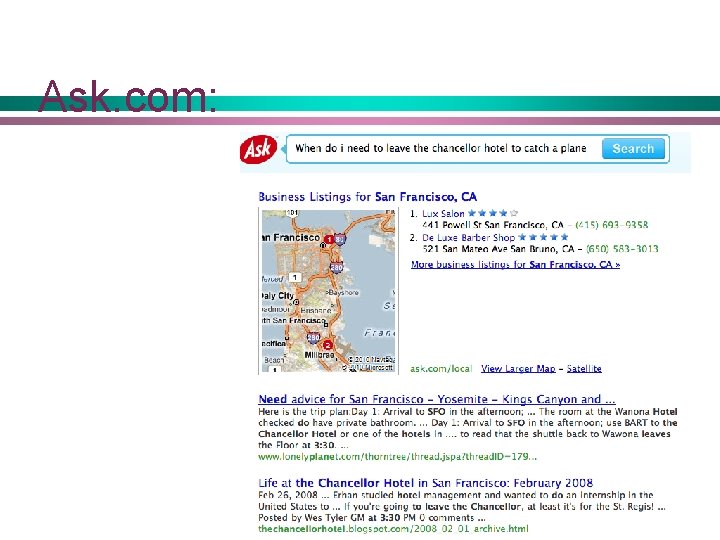Click the Highway 1 sign on map

pos(295,277)
